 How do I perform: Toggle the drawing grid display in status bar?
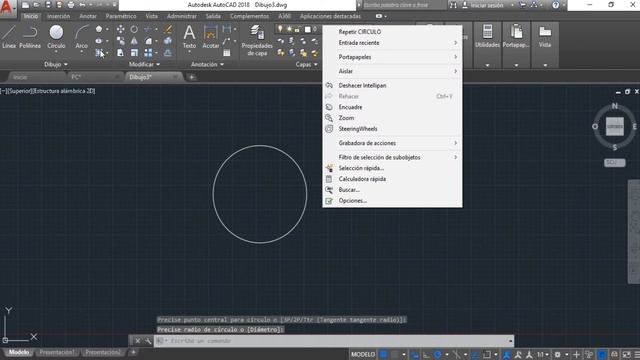383,354
